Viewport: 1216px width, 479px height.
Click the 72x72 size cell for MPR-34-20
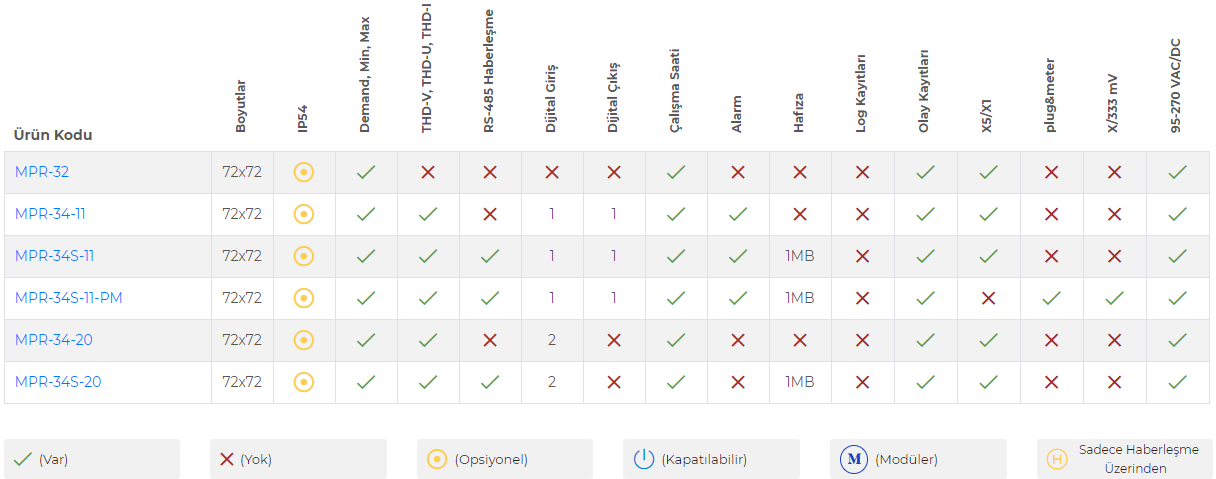point(242,340)
